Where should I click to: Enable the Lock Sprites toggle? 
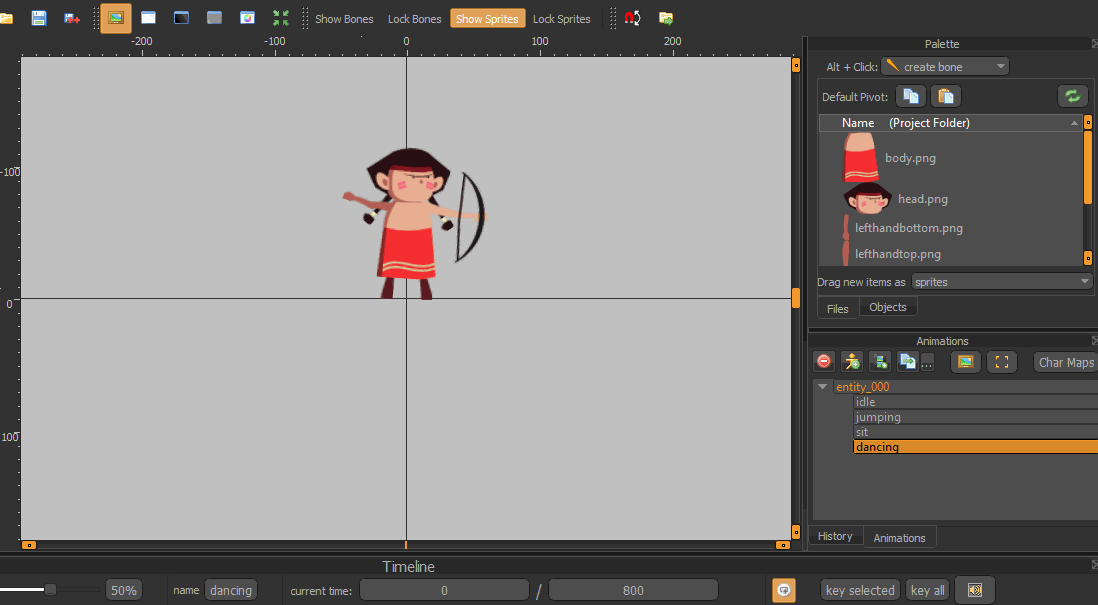(x=561, y=19)
